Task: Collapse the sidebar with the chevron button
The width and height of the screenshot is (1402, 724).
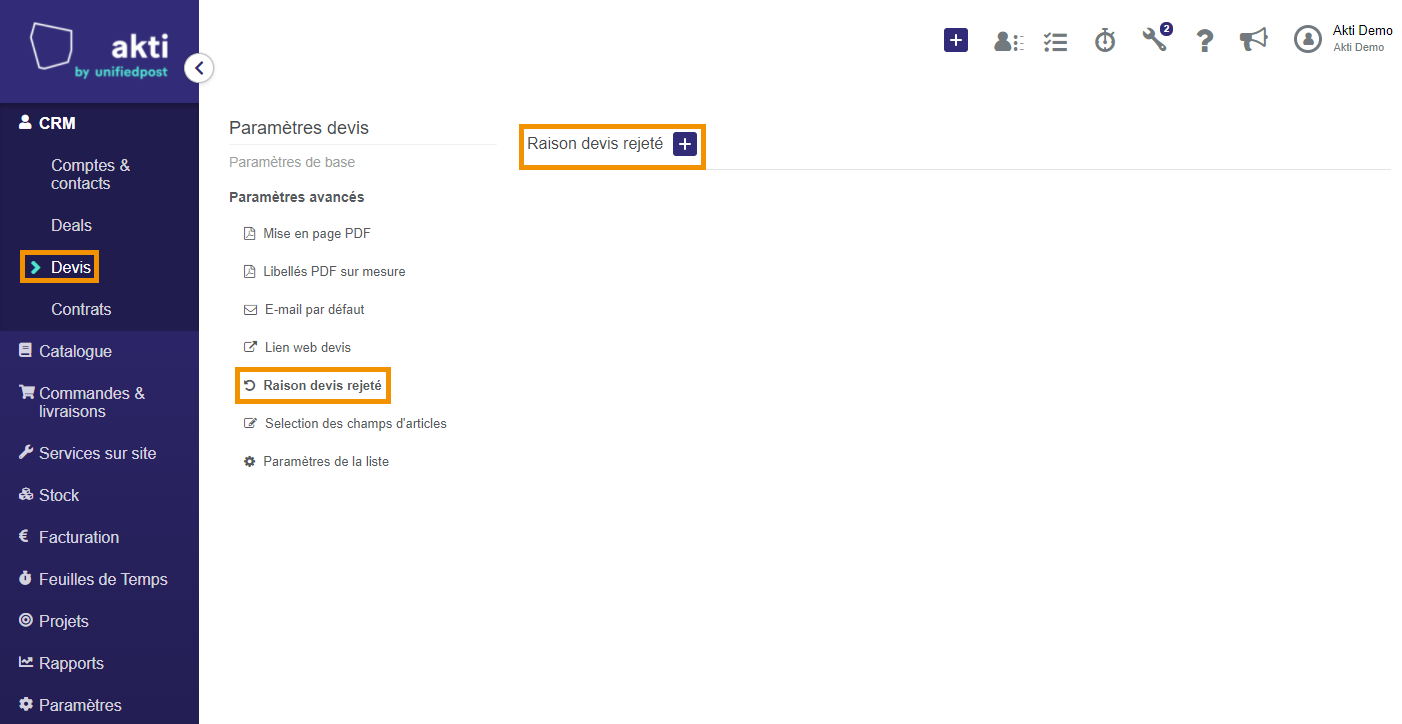Action: (x=199, y=68)
